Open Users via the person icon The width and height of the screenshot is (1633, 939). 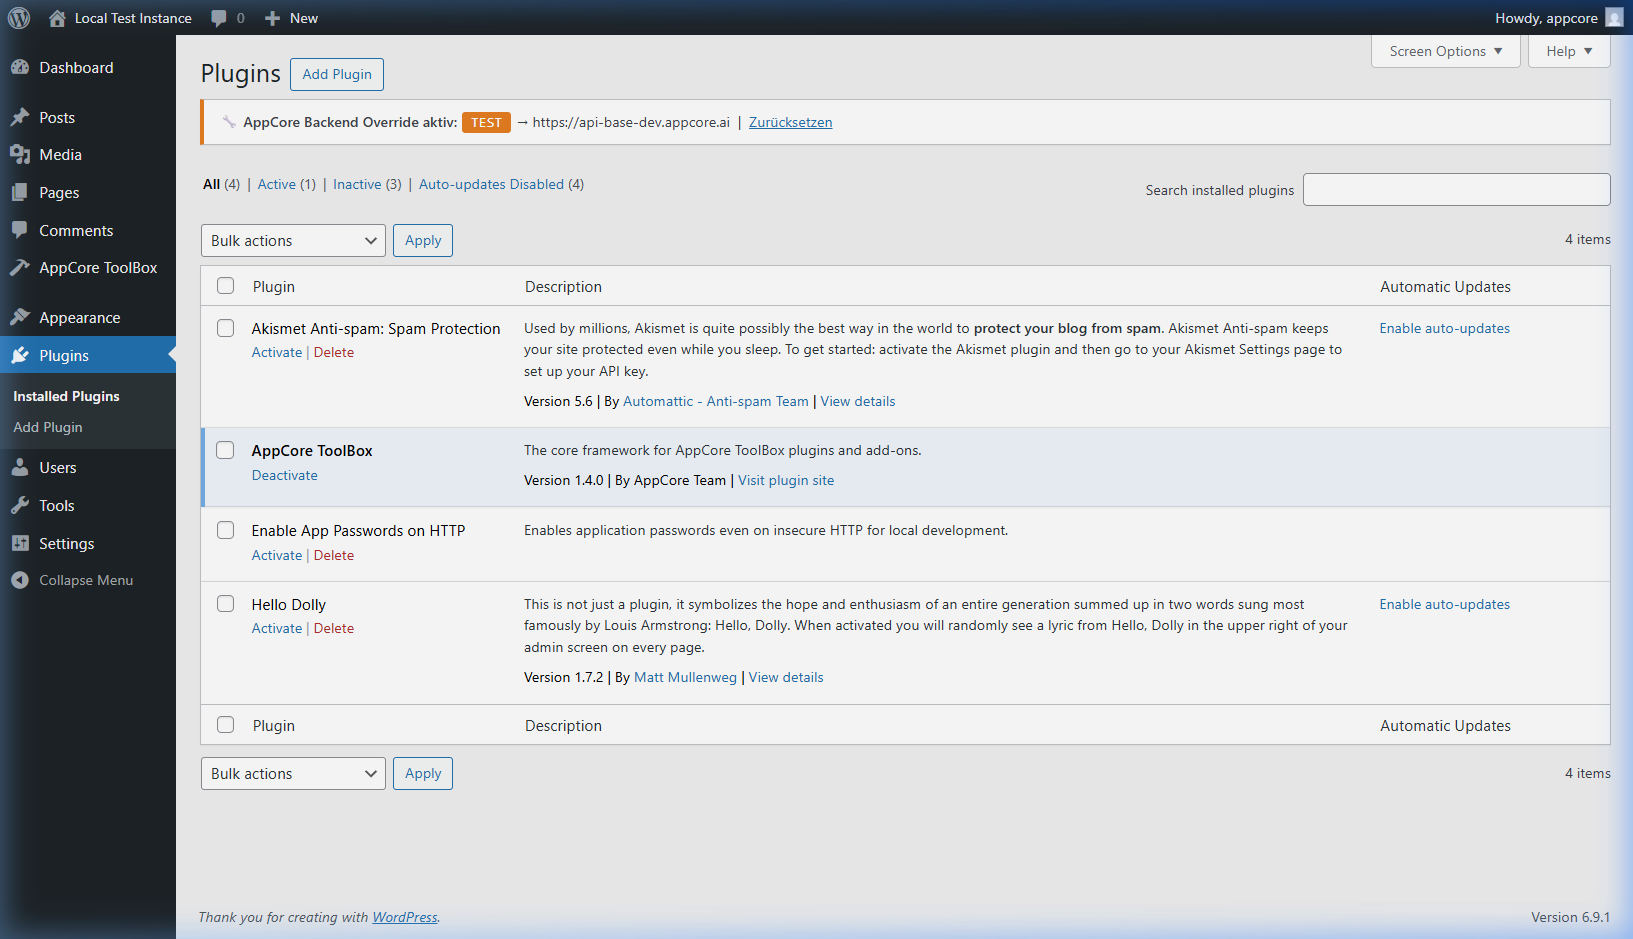point(22,467)
